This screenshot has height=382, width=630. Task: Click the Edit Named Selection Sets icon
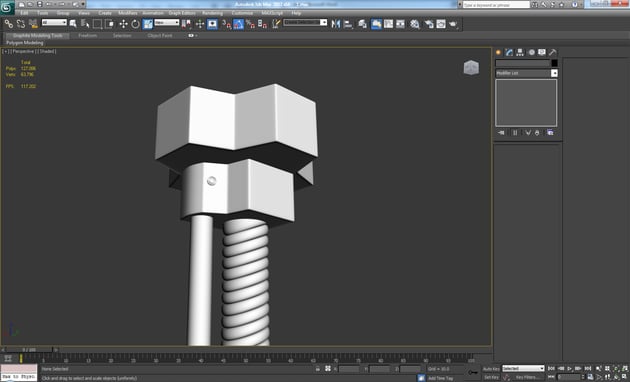coord(276,24)
